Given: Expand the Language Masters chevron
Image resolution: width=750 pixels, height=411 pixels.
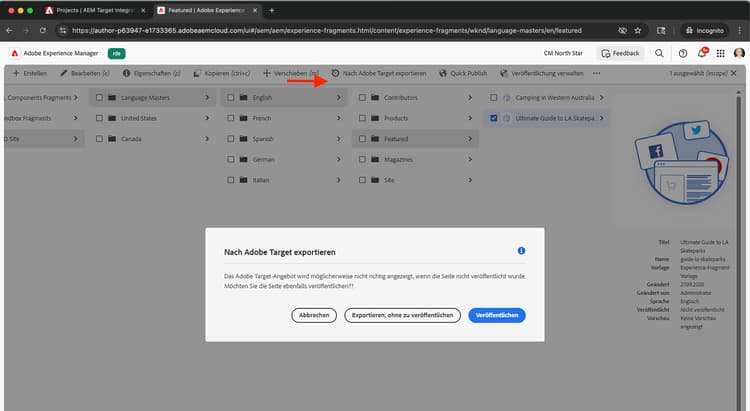Looking at the screenshot, I should tap(207, 98).
